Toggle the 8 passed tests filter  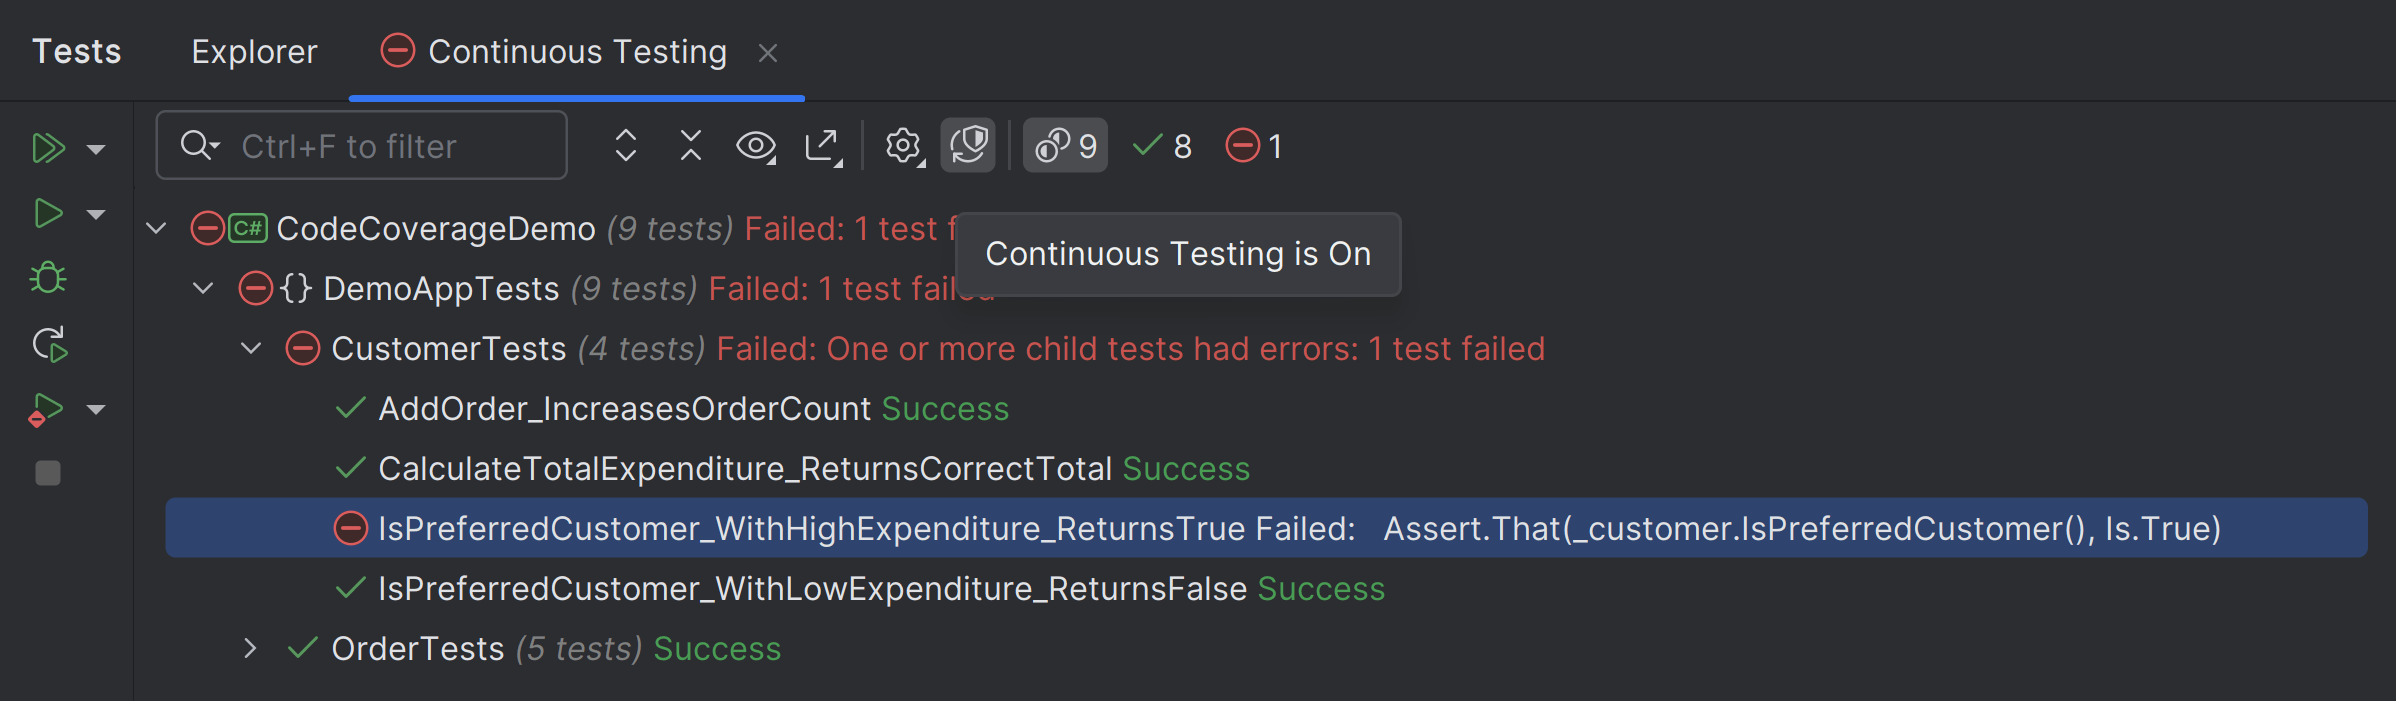point(1162,146)
